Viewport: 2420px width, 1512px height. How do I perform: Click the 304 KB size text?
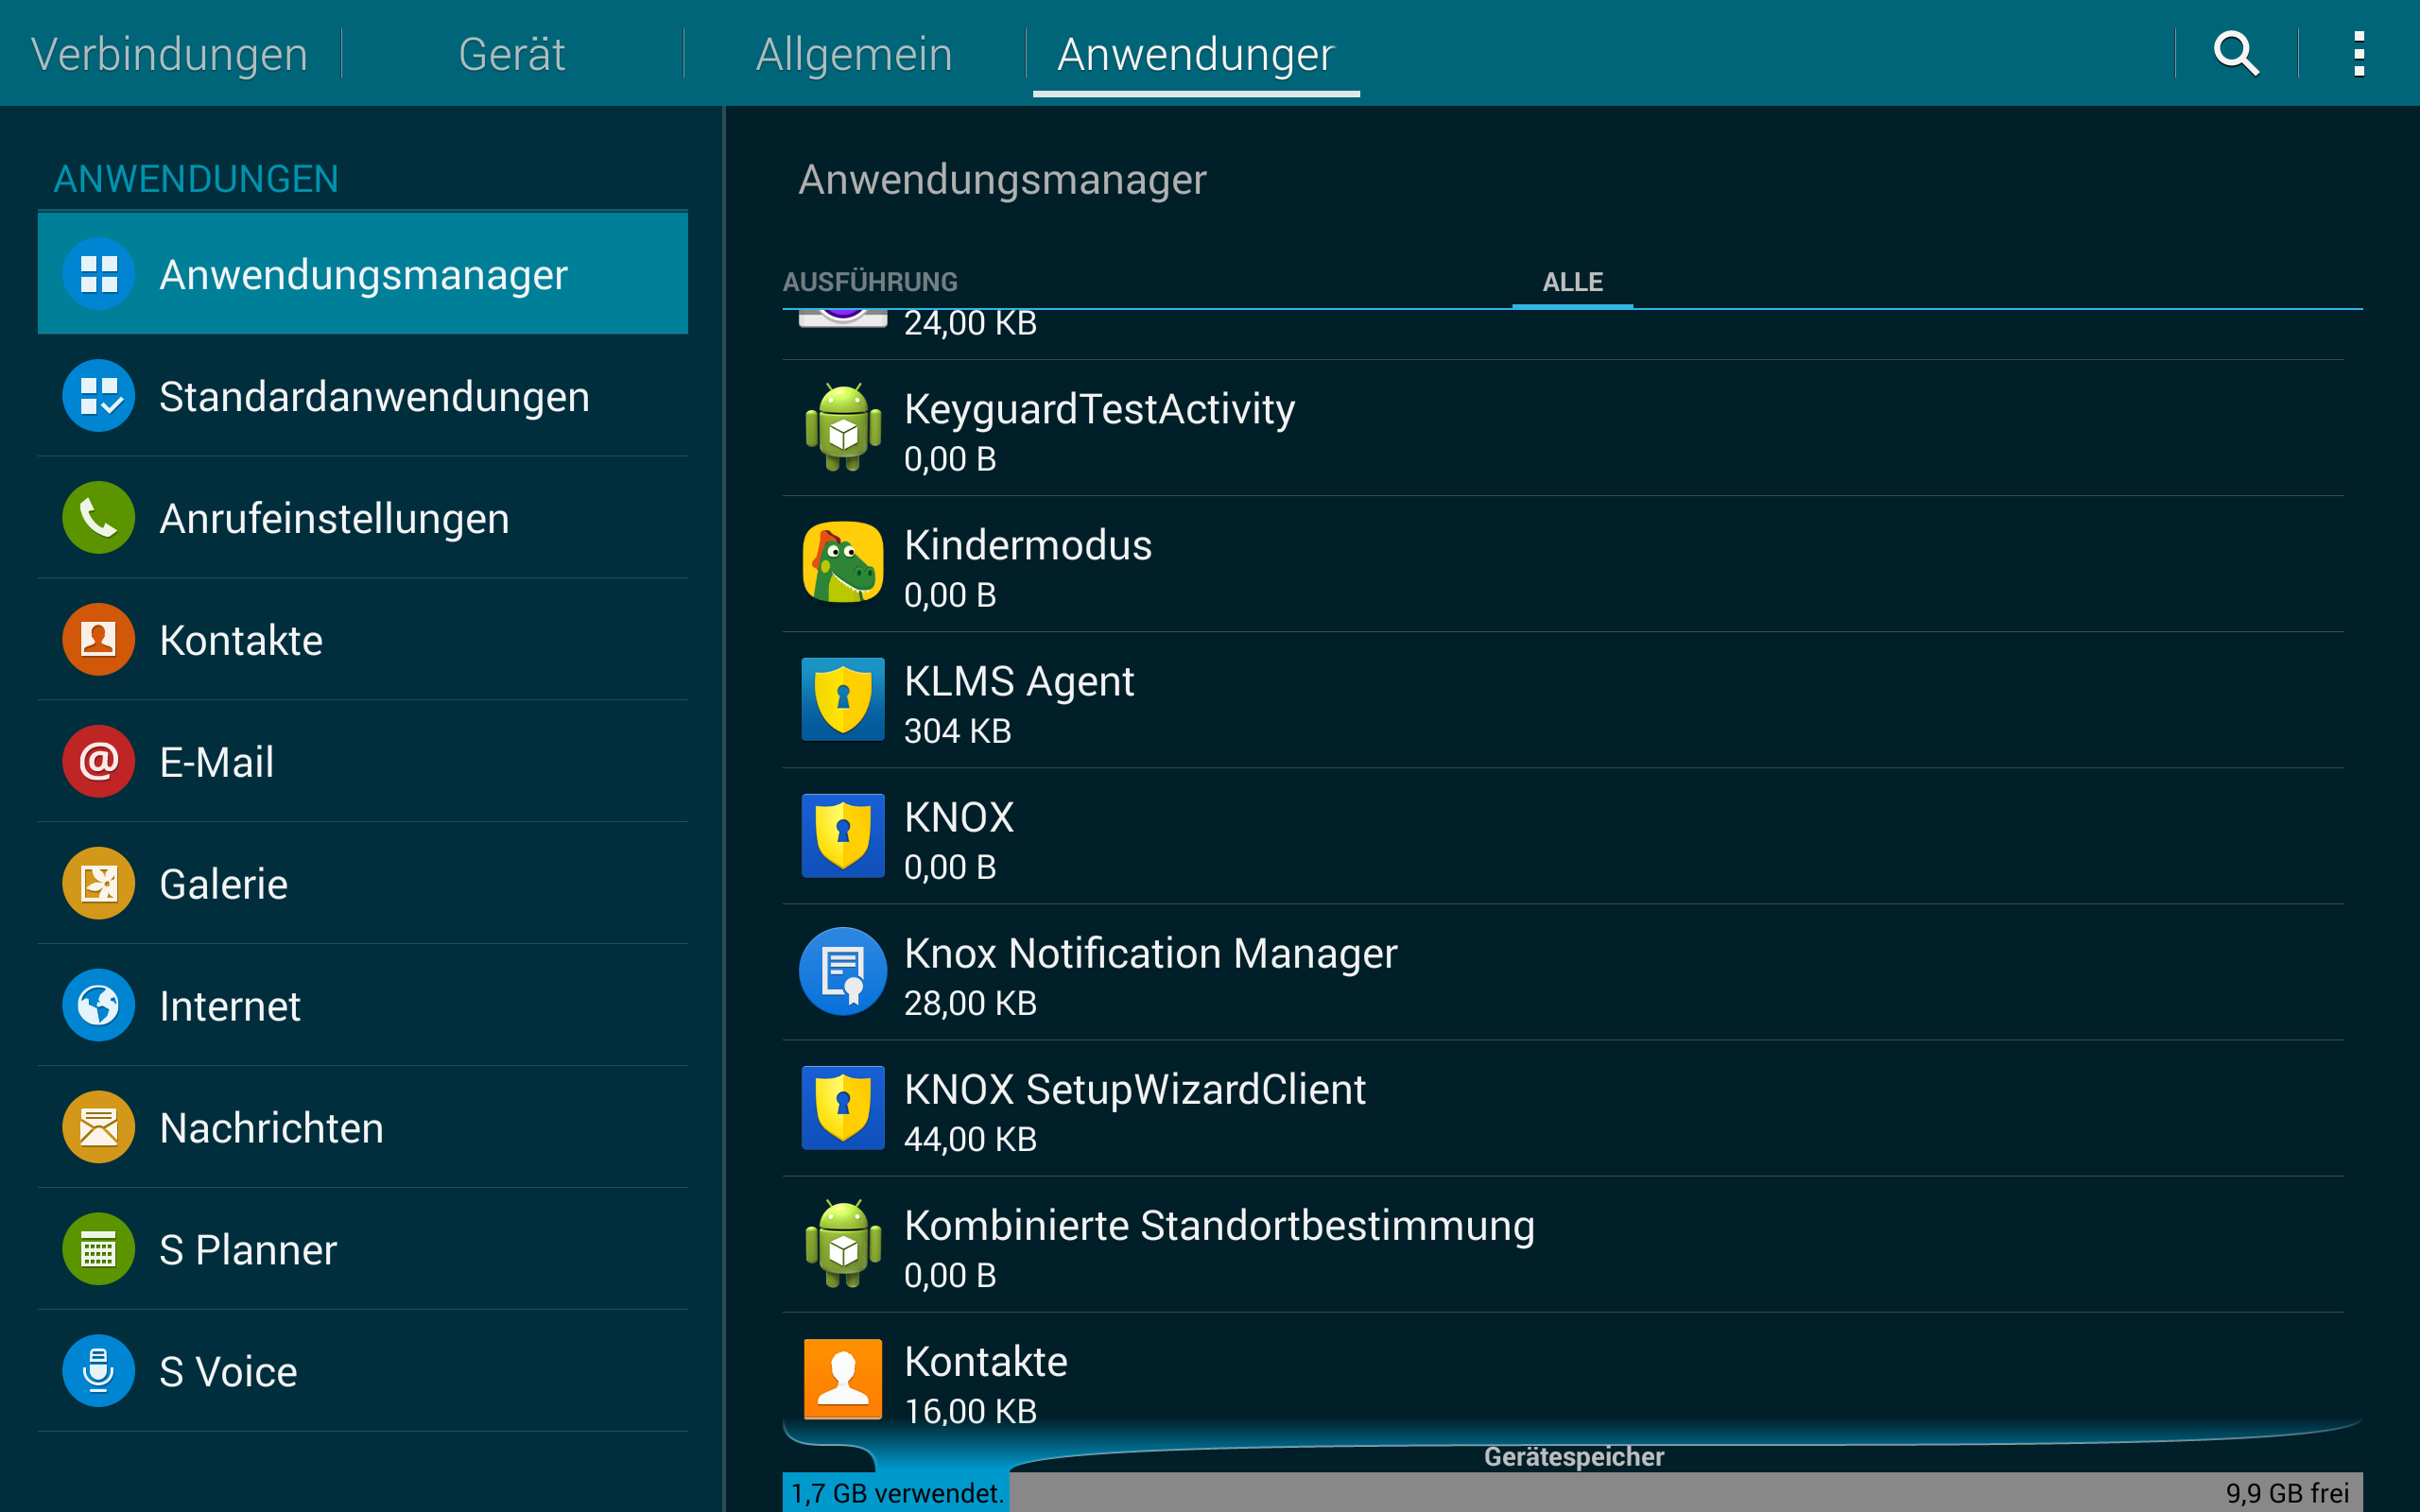point(957,732)
